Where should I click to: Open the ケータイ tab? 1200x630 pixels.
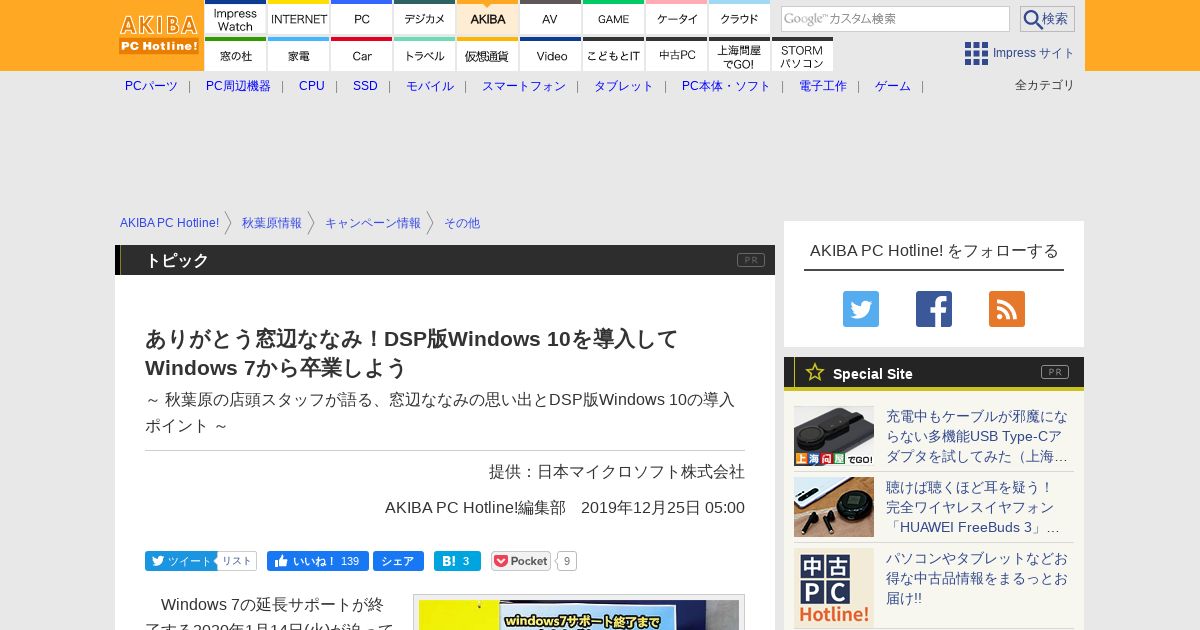pos(677,18)
